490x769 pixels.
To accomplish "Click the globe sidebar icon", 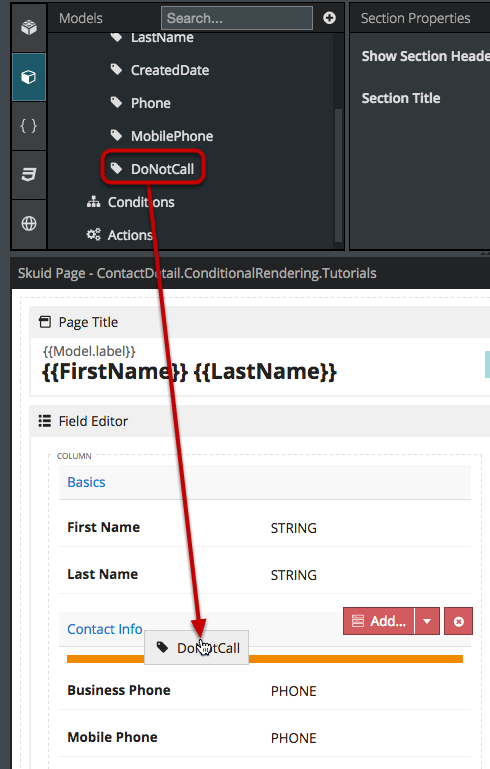I will pos(29,224).
